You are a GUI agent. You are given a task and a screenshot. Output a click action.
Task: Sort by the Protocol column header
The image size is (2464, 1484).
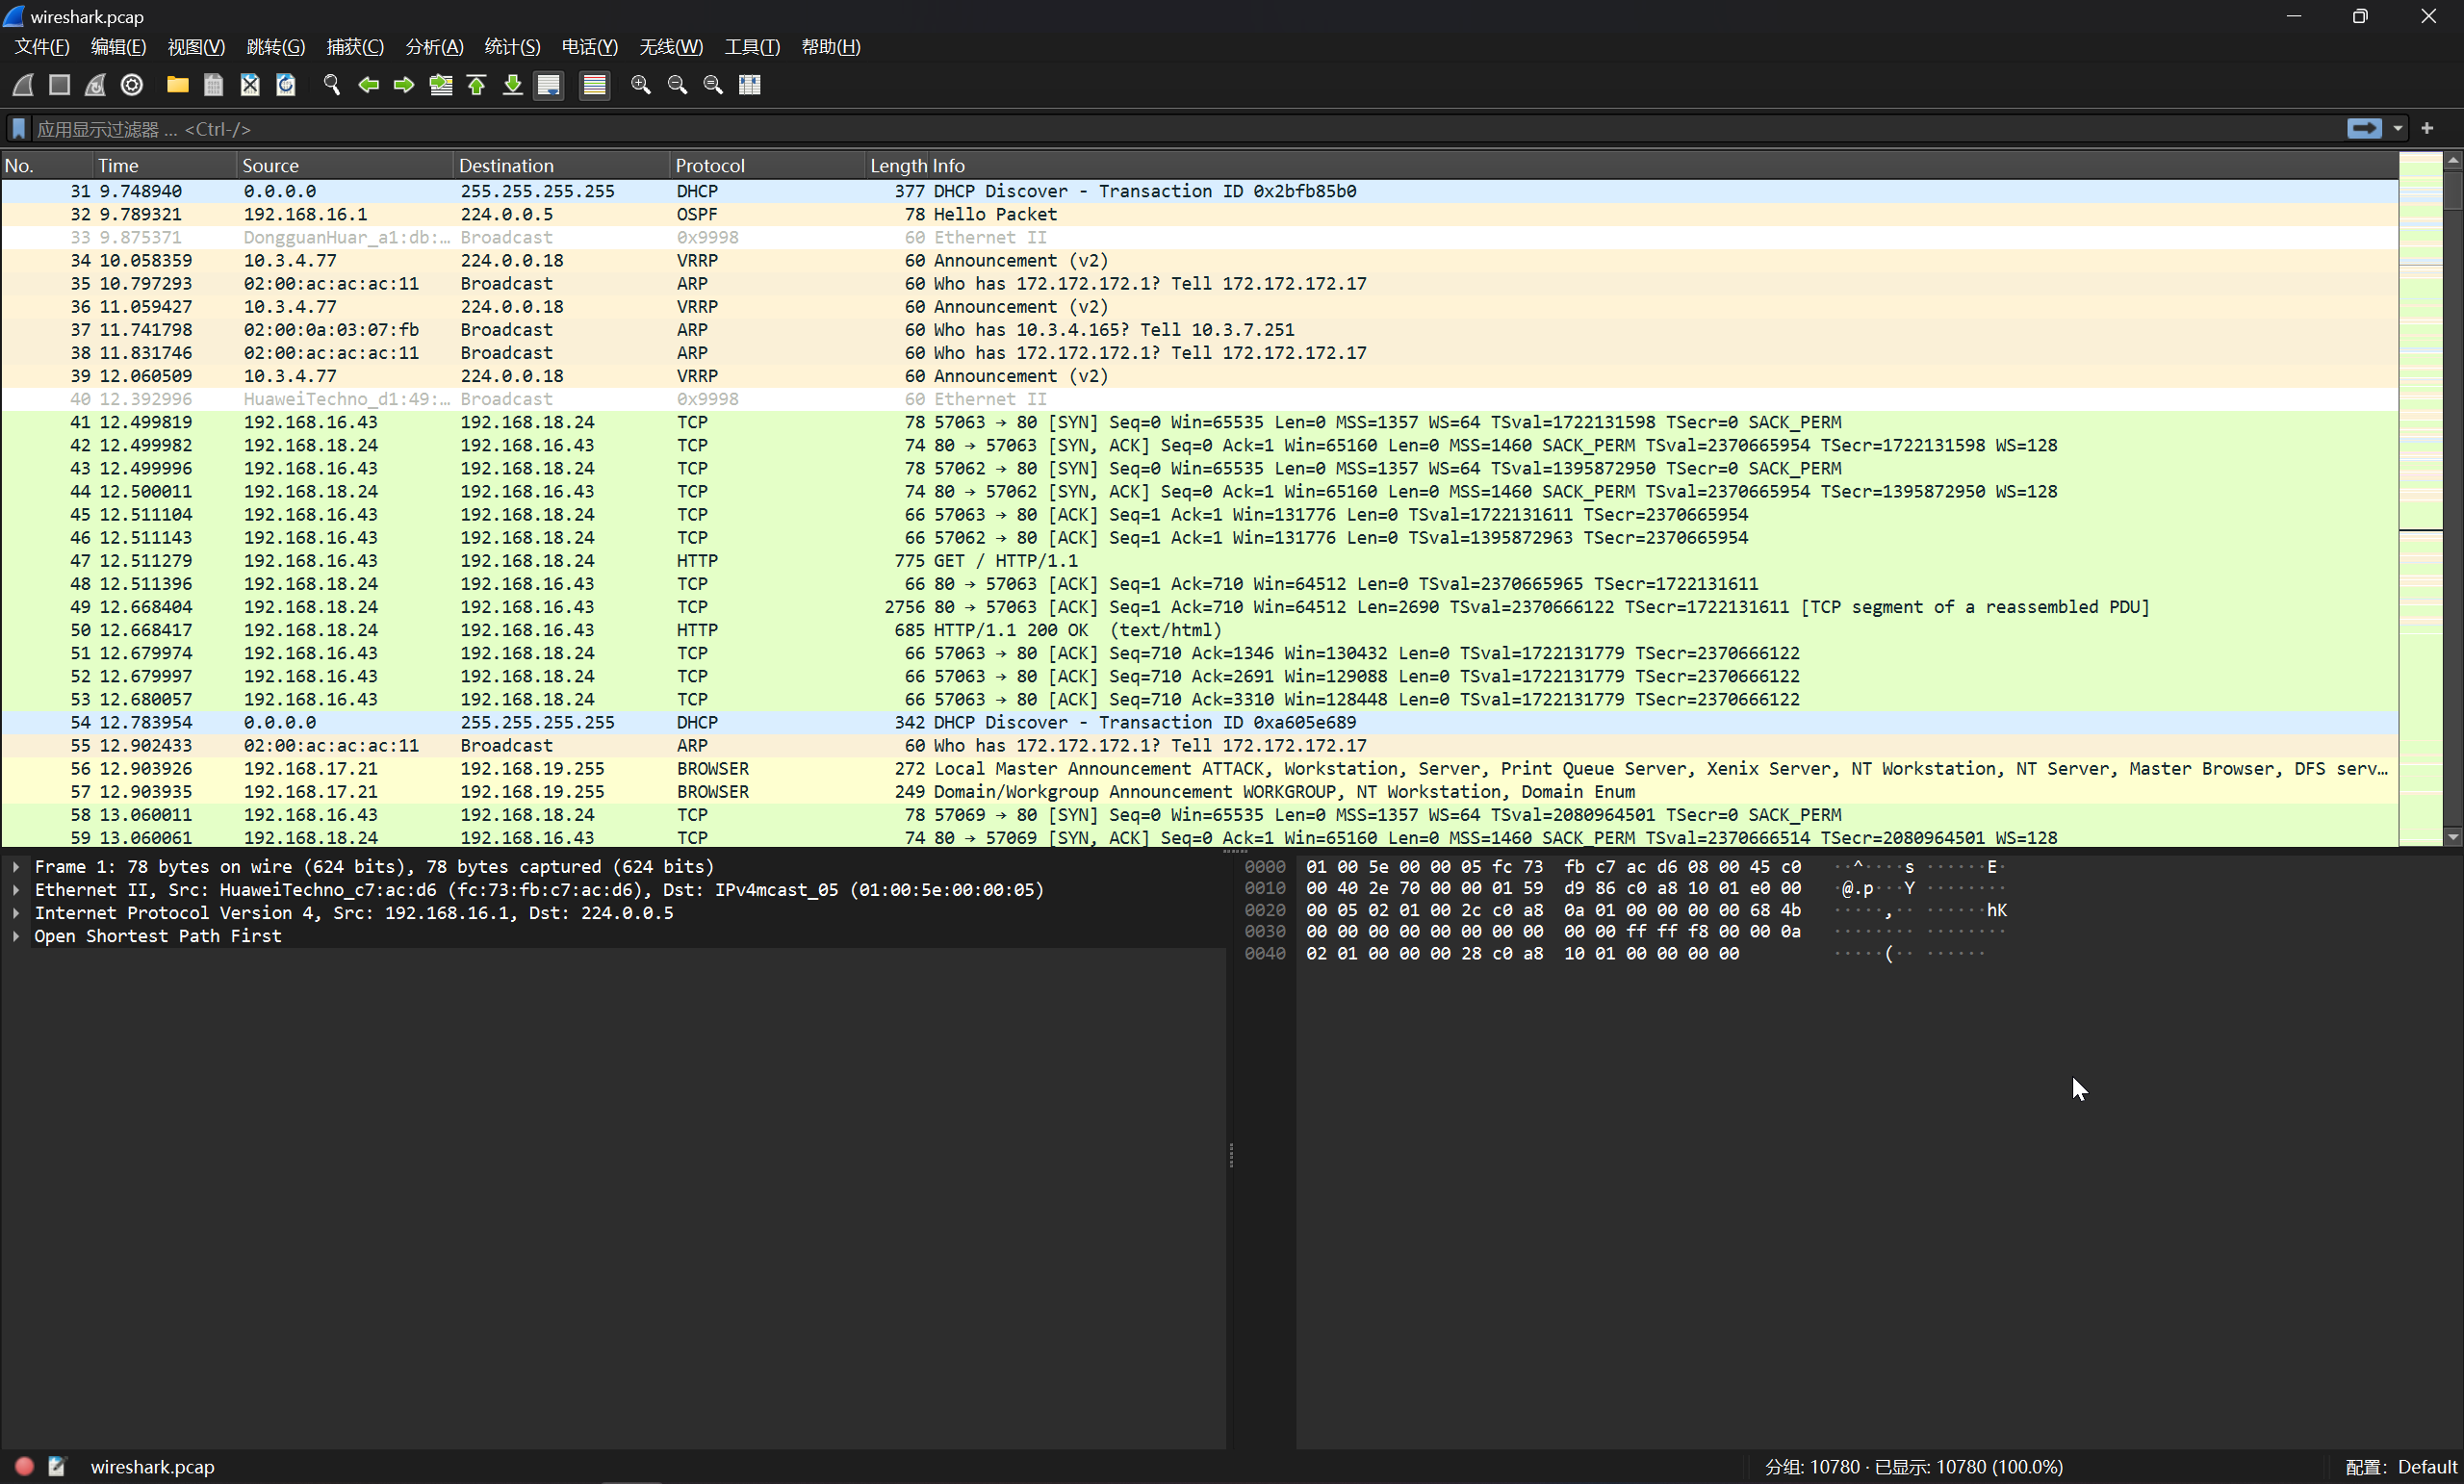coord(767,165)
